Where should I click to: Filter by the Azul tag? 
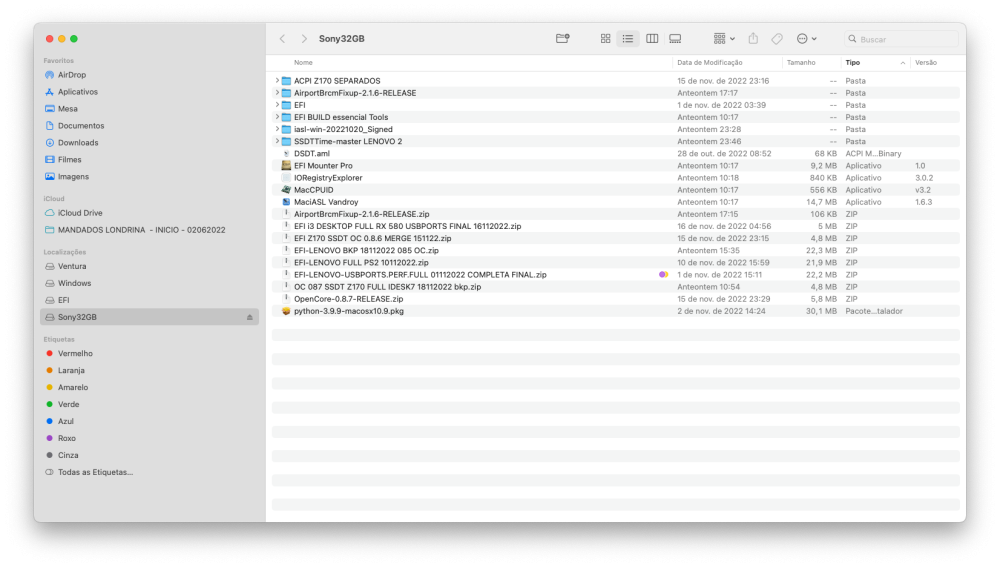click(66, 421)
